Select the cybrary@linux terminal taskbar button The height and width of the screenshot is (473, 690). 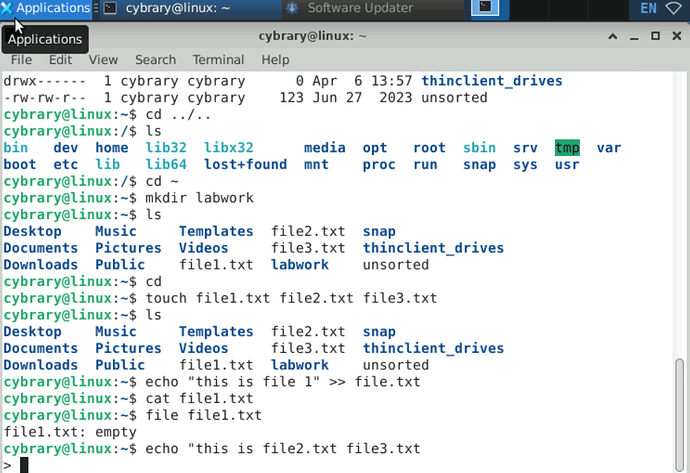[185, 9]
